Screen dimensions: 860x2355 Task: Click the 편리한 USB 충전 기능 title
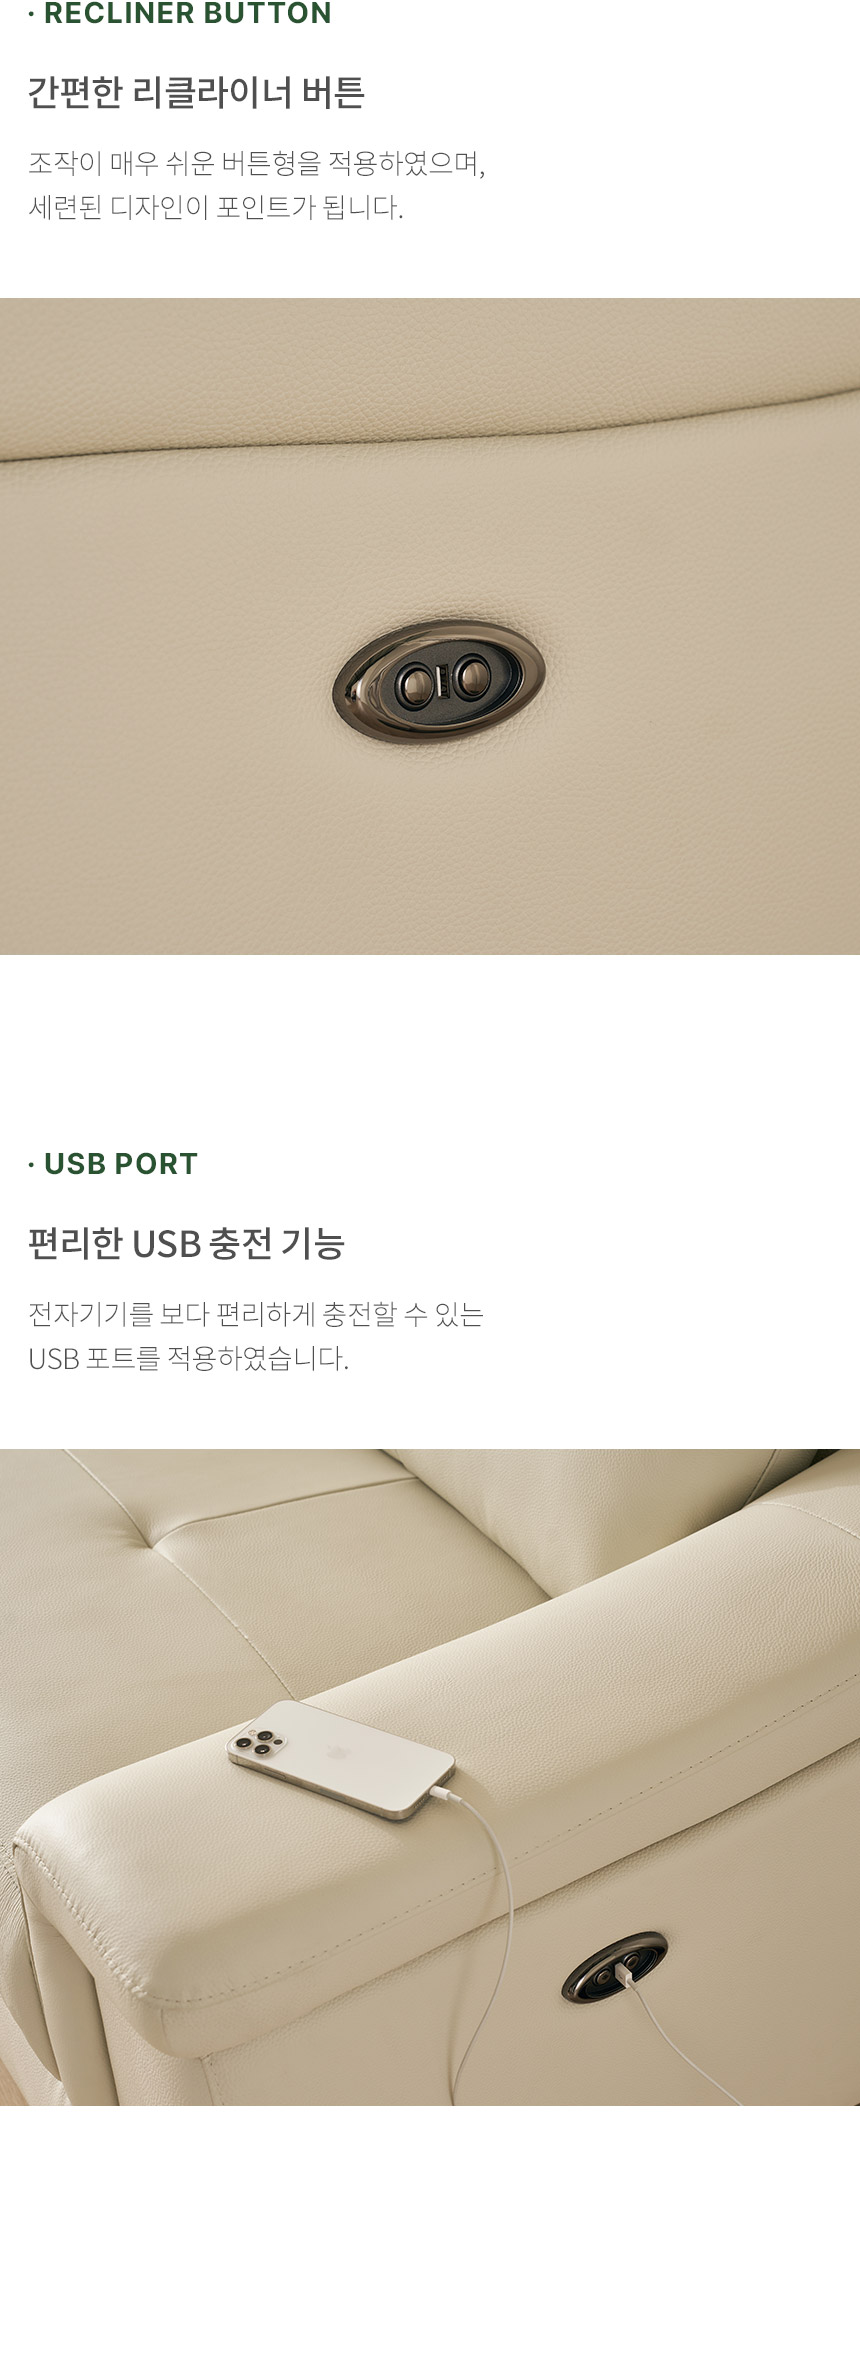(186, 1243)
